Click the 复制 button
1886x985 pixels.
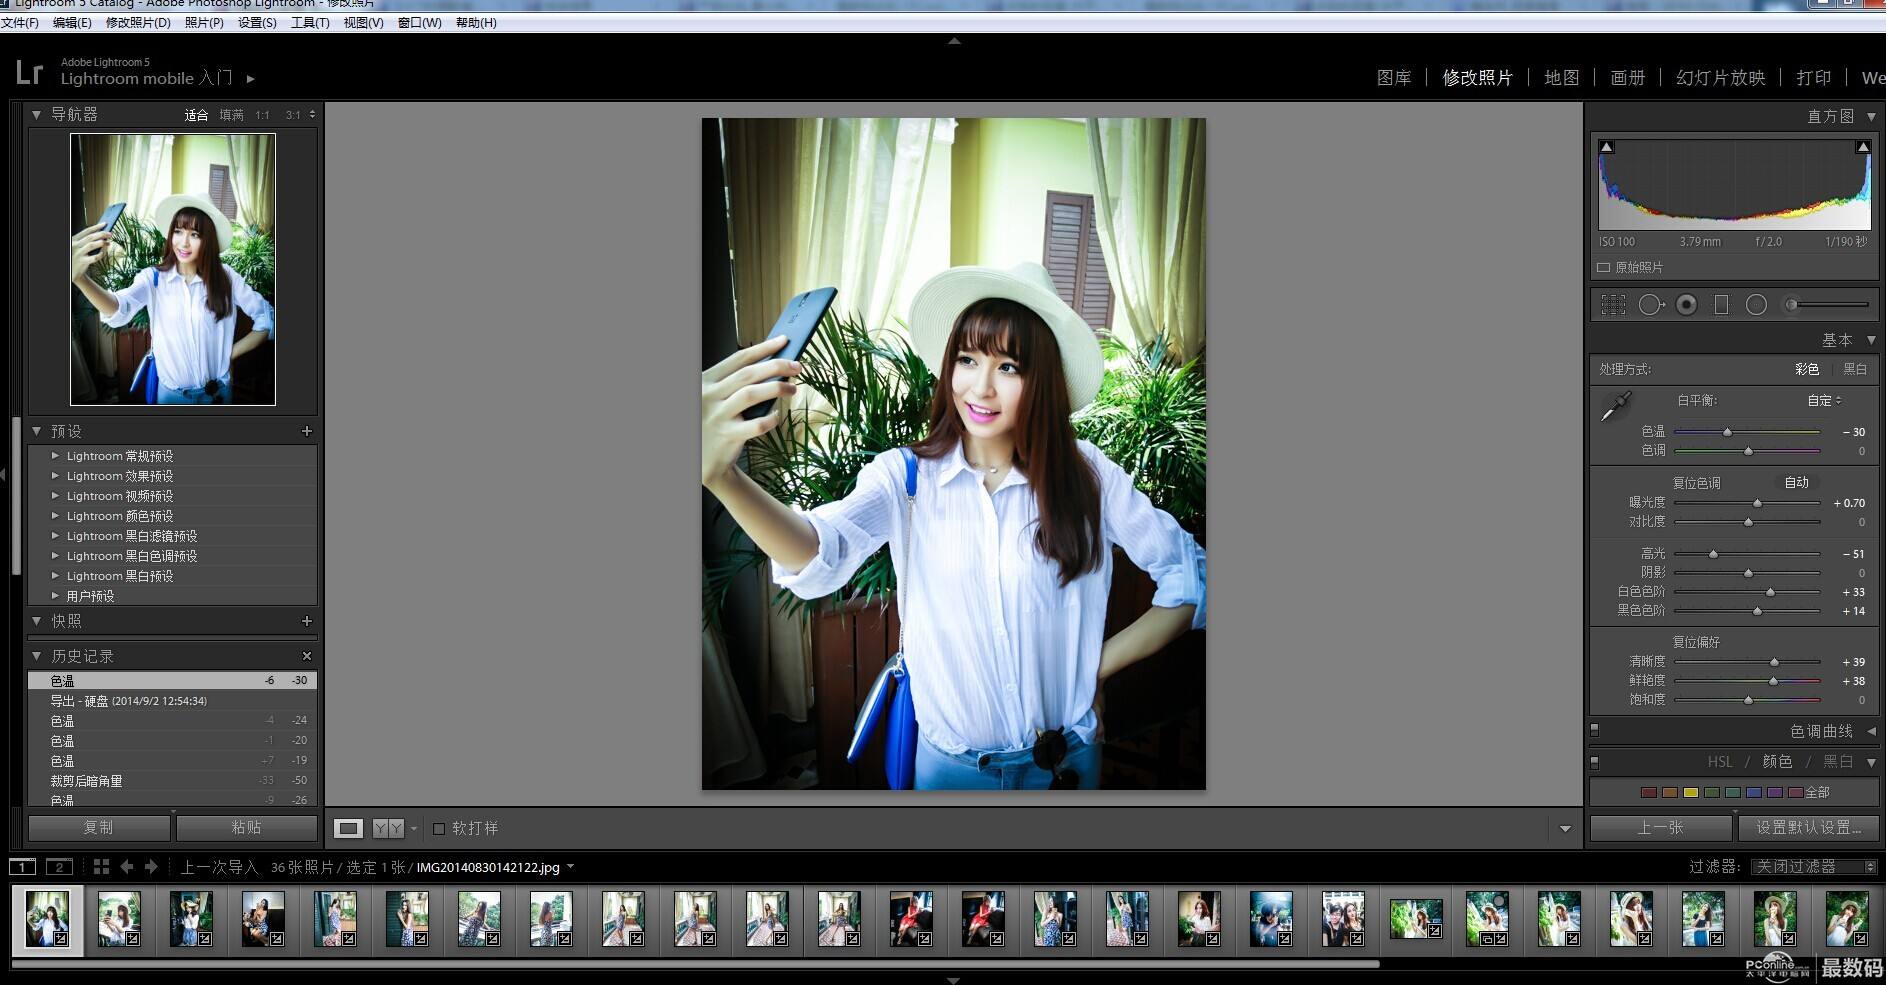99,828
